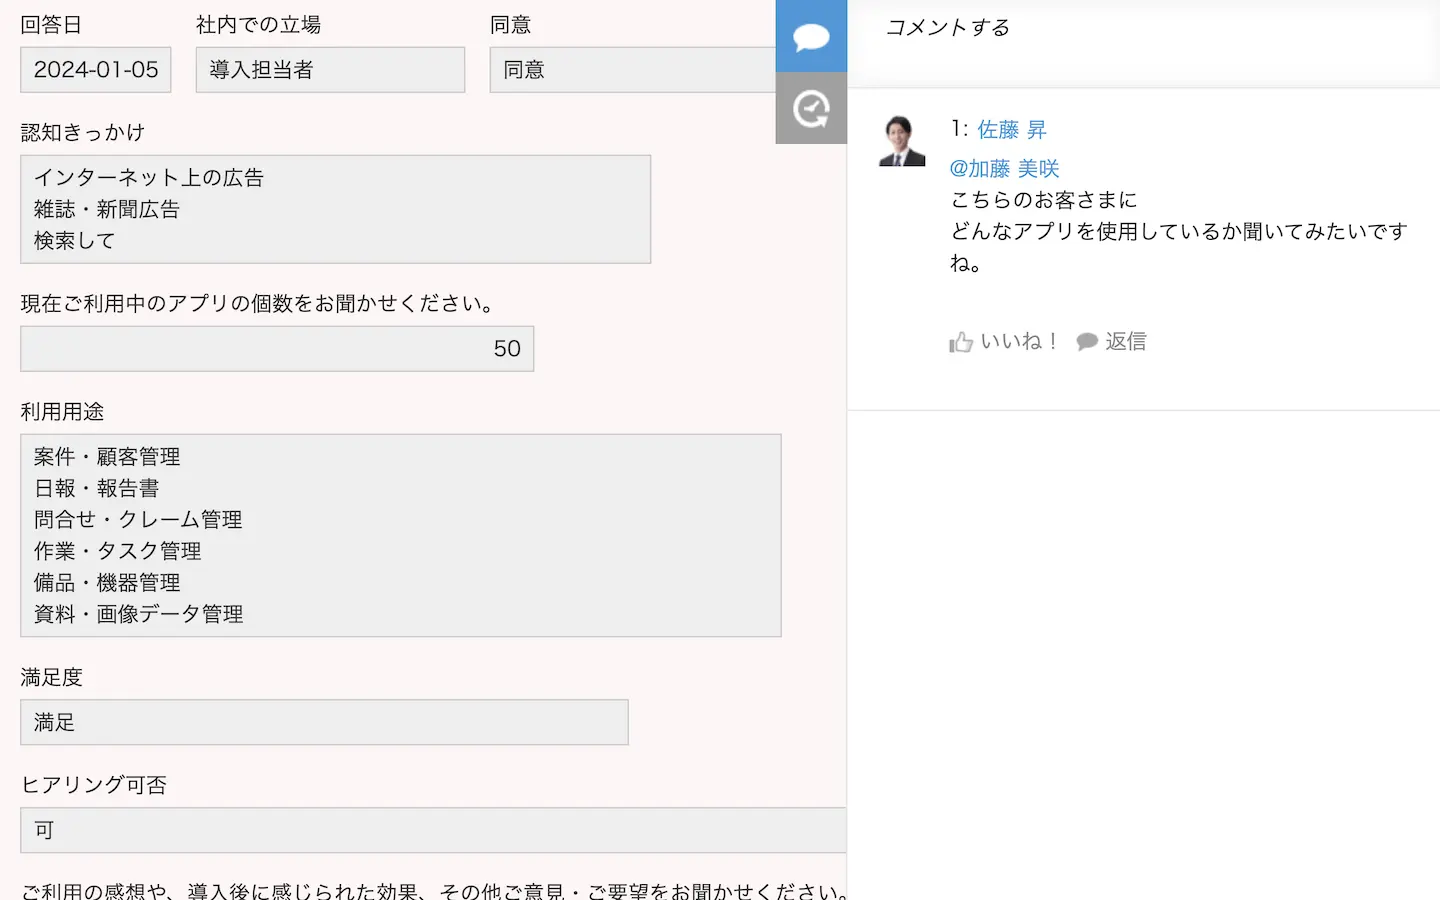Show the record change history tab
This screenshot has width=1440, height=900.
[811, 108]
